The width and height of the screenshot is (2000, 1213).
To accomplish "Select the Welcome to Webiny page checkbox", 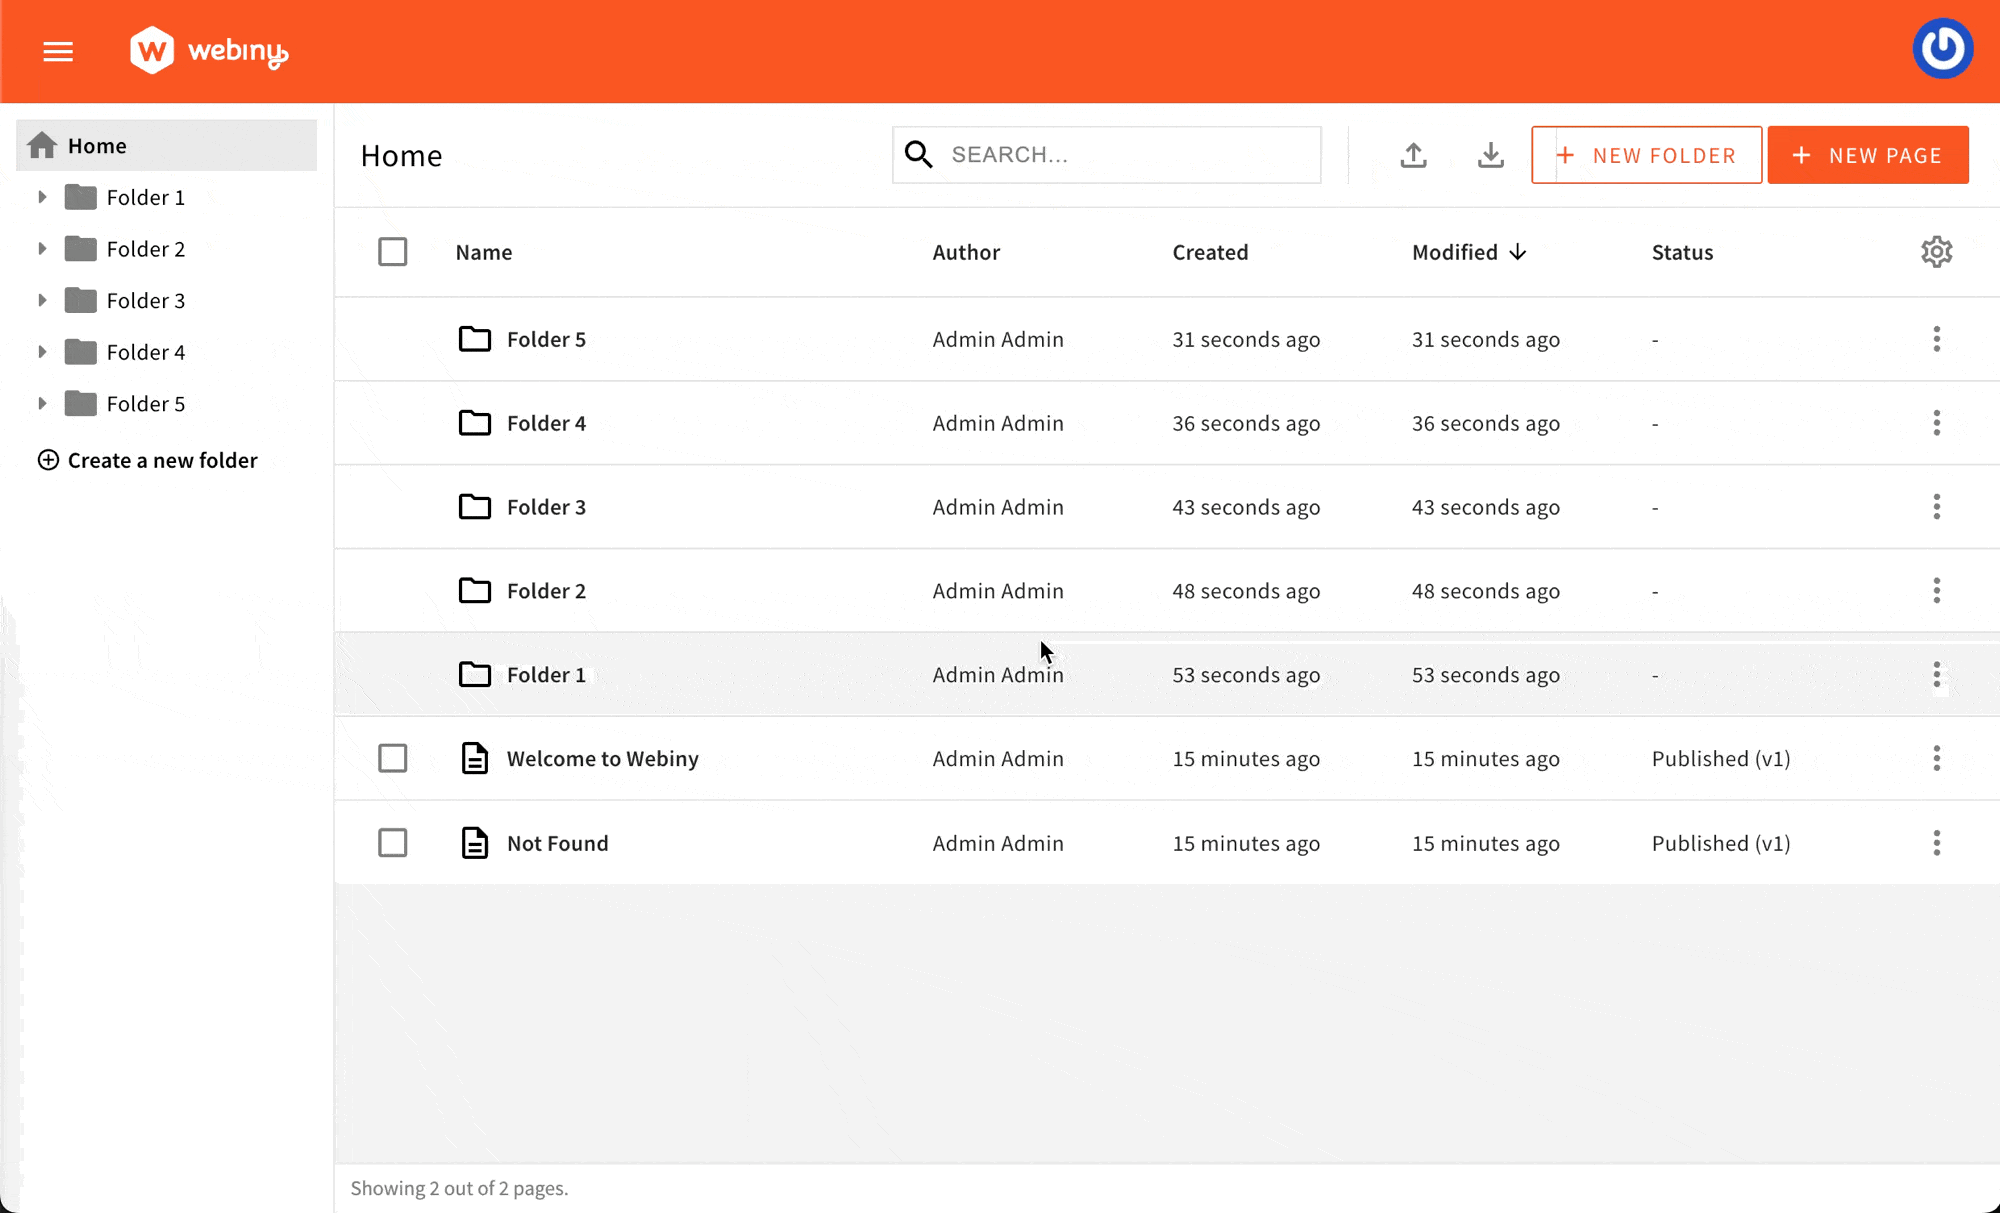I will (393, 758).
